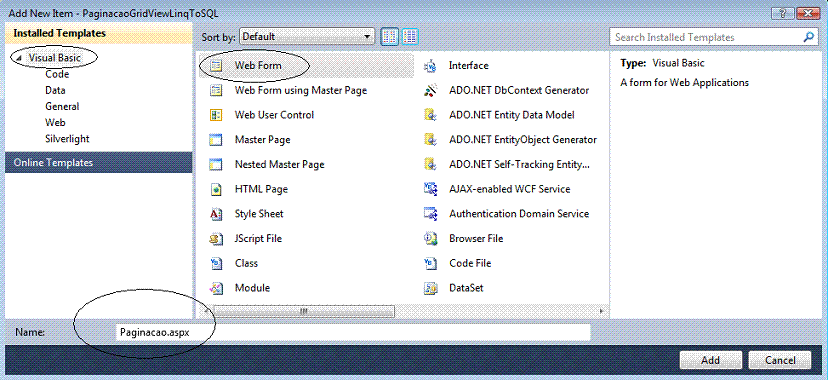Select the JScript File icon
Viewport: 828px width, 380px height.
click(215, 239)
